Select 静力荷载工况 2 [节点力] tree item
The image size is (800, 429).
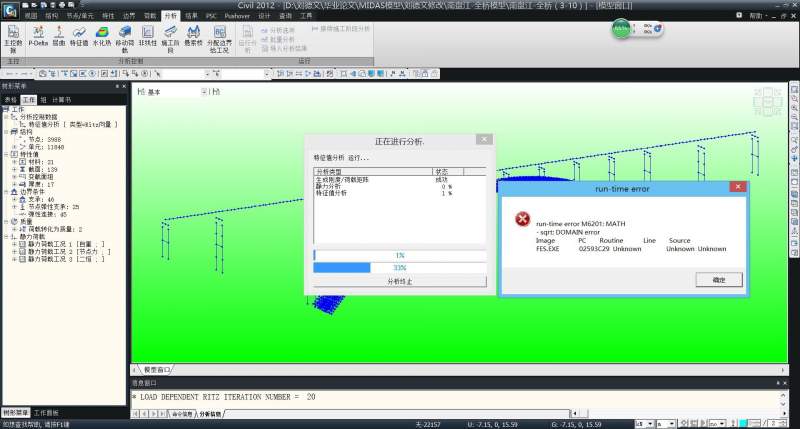coord(69,252)
